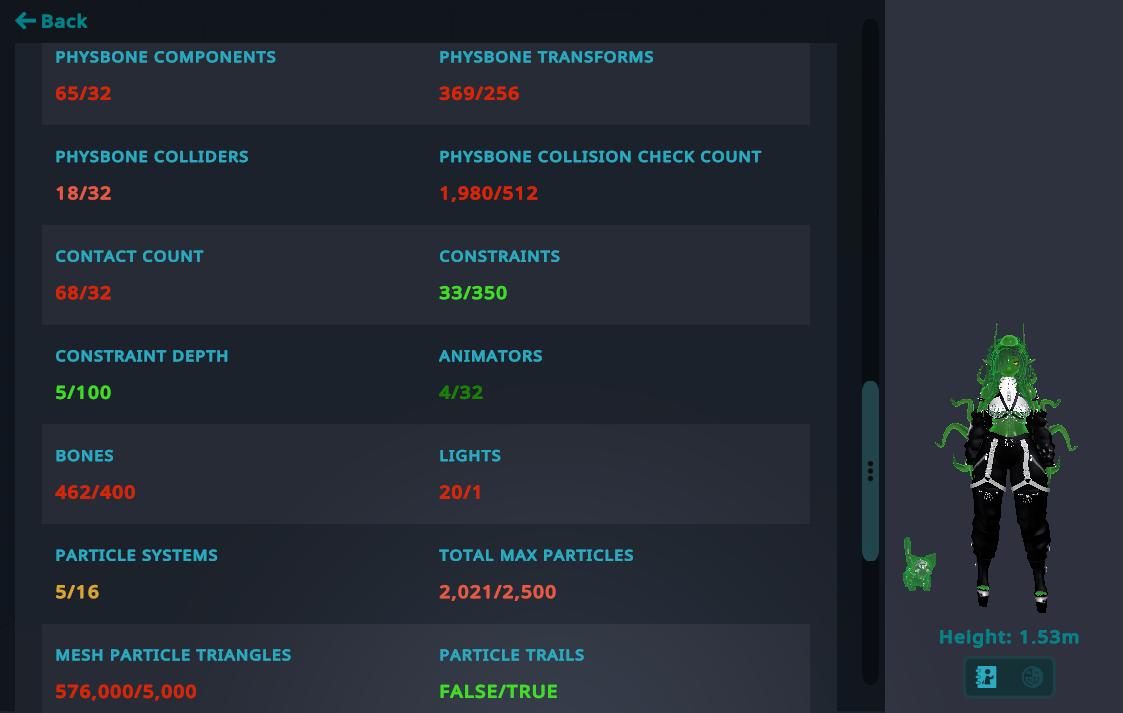Click the Constraints 33/350 stat

499,275
